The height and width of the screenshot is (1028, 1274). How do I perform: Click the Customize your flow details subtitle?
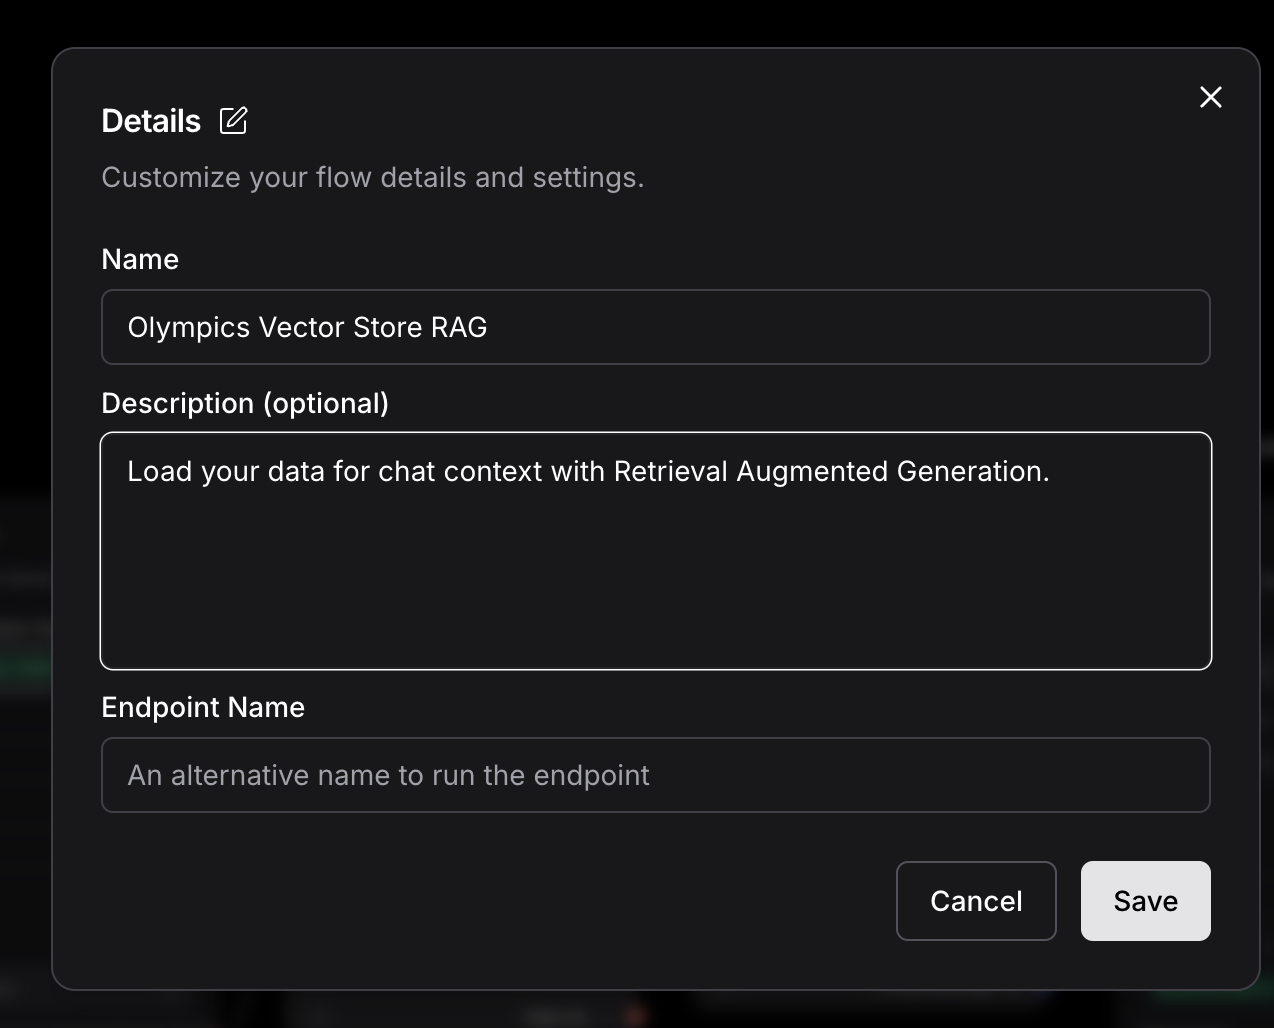[372, 177]
